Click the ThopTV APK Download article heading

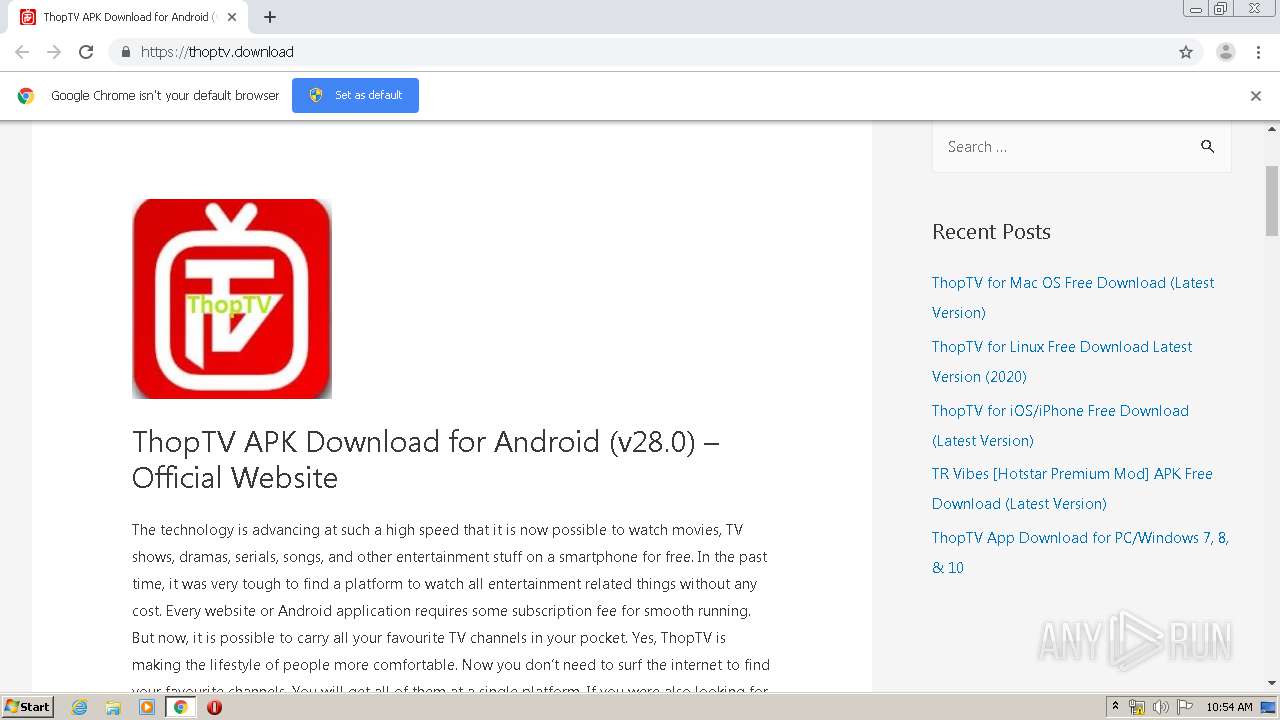click(x=426, y=459)
